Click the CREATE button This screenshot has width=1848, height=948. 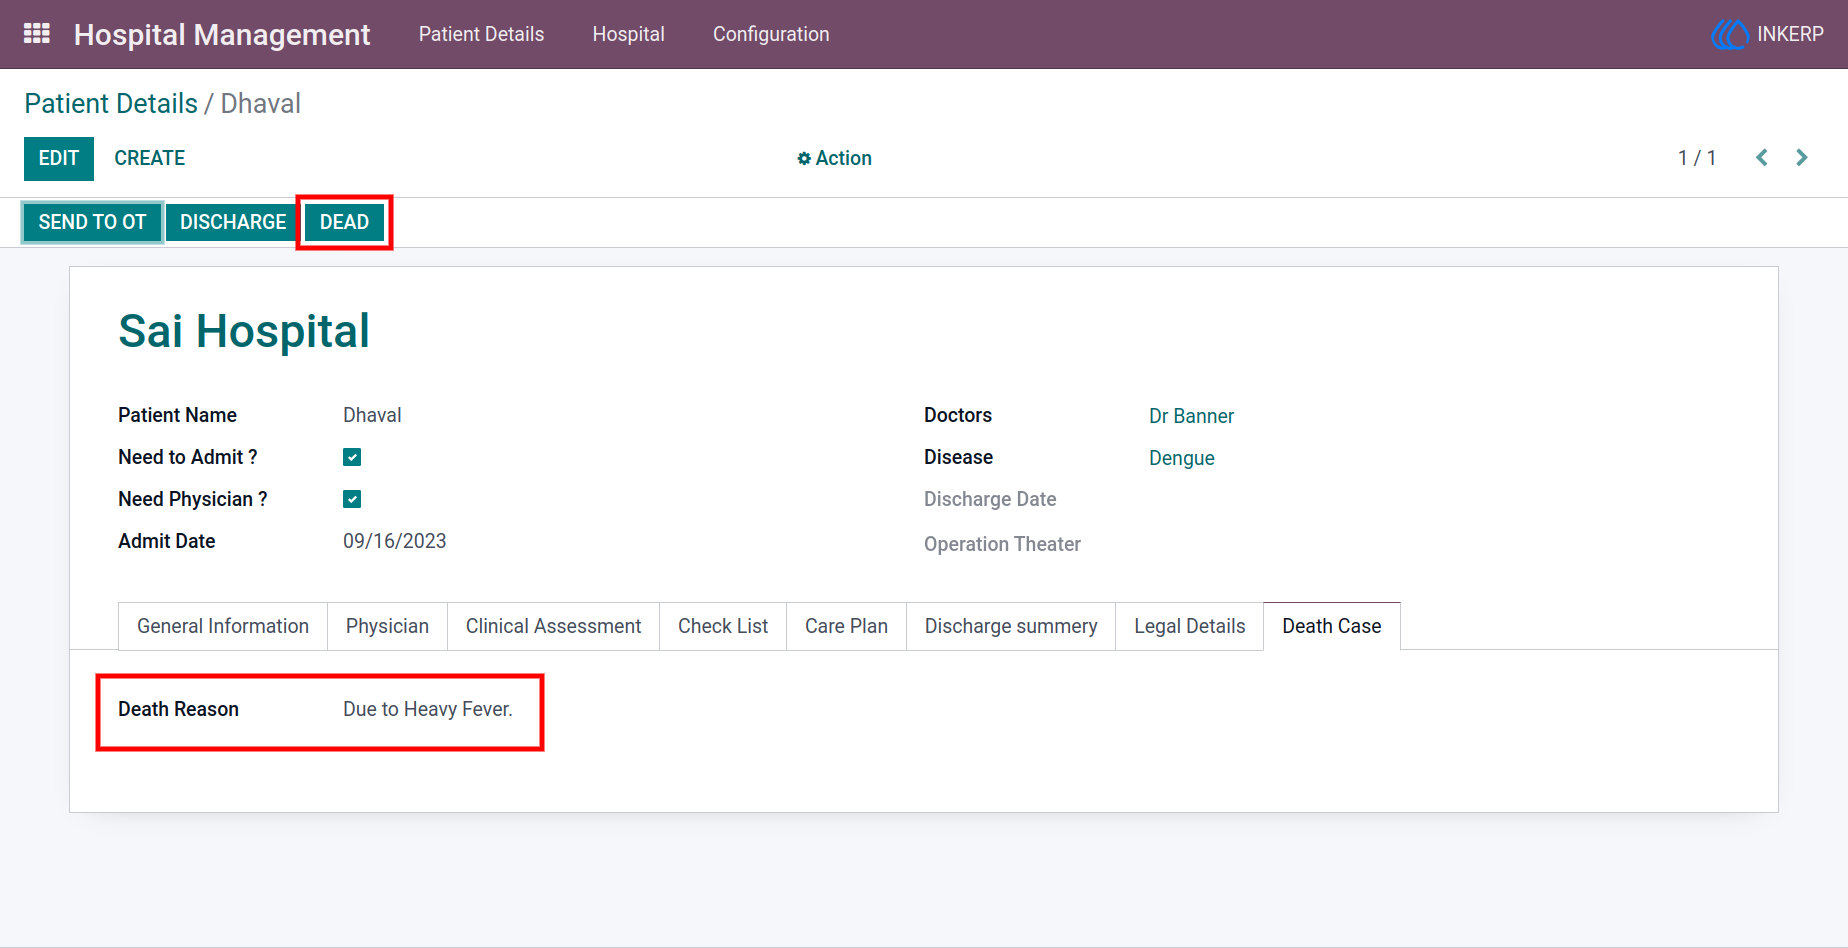pyautogui.click(x=150, y=158)
